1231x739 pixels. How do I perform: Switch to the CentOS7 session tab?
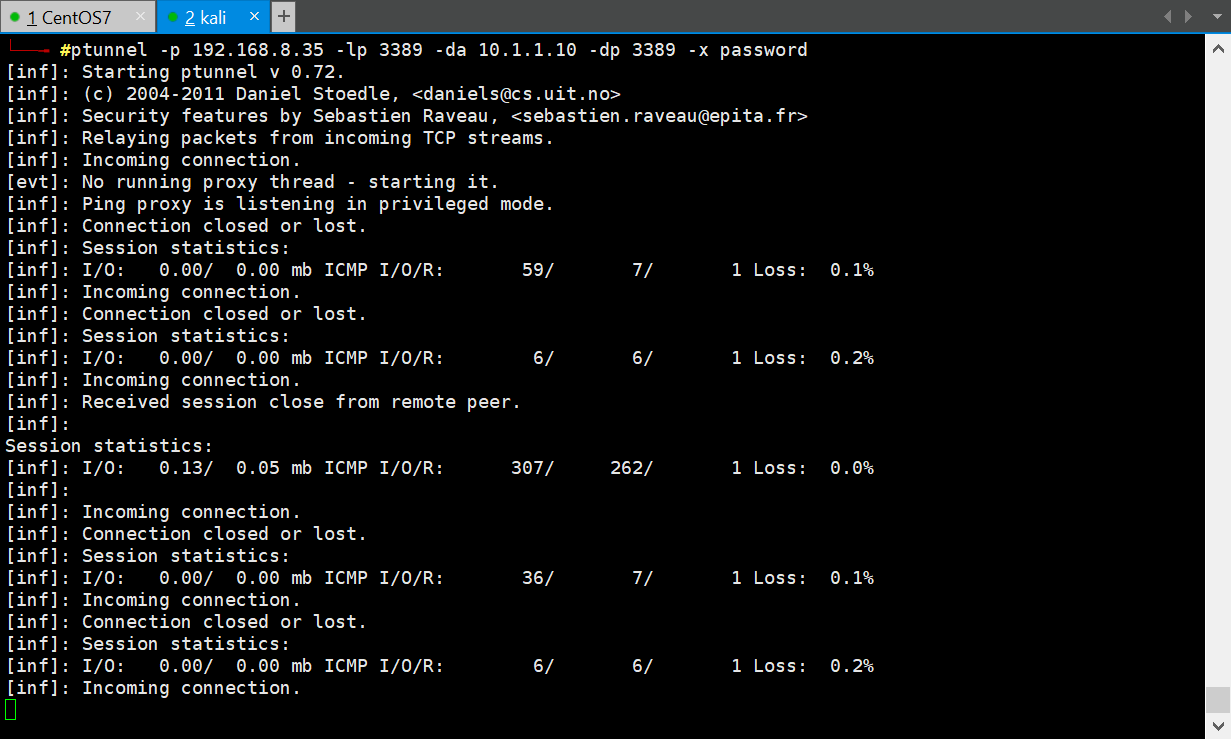click(x=77, y=17)
